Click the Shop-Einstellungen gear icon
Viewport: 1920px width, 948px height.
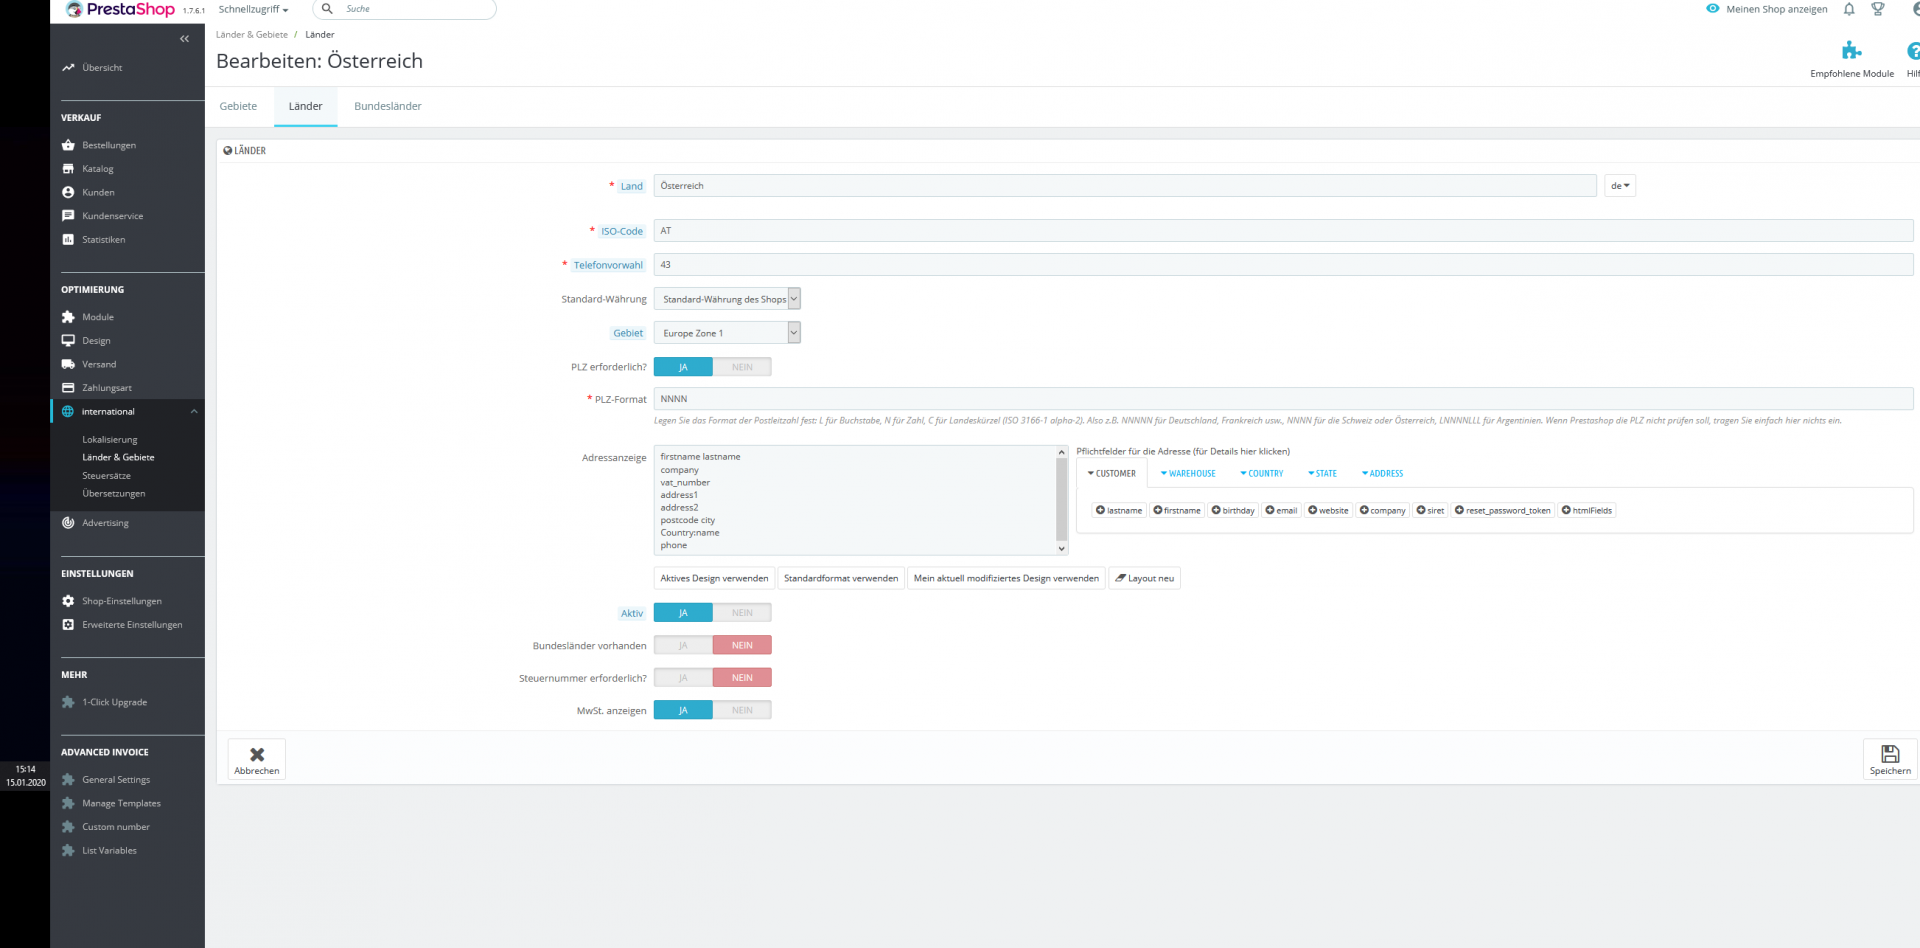68,601
